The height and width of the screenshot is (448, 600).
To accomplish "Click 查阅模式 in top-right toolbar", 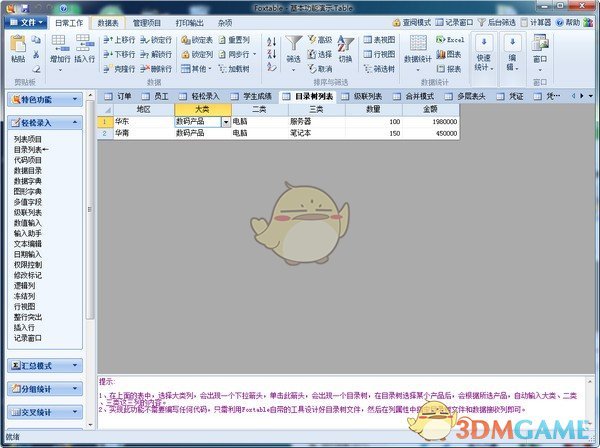I will (x=411, y=23).
